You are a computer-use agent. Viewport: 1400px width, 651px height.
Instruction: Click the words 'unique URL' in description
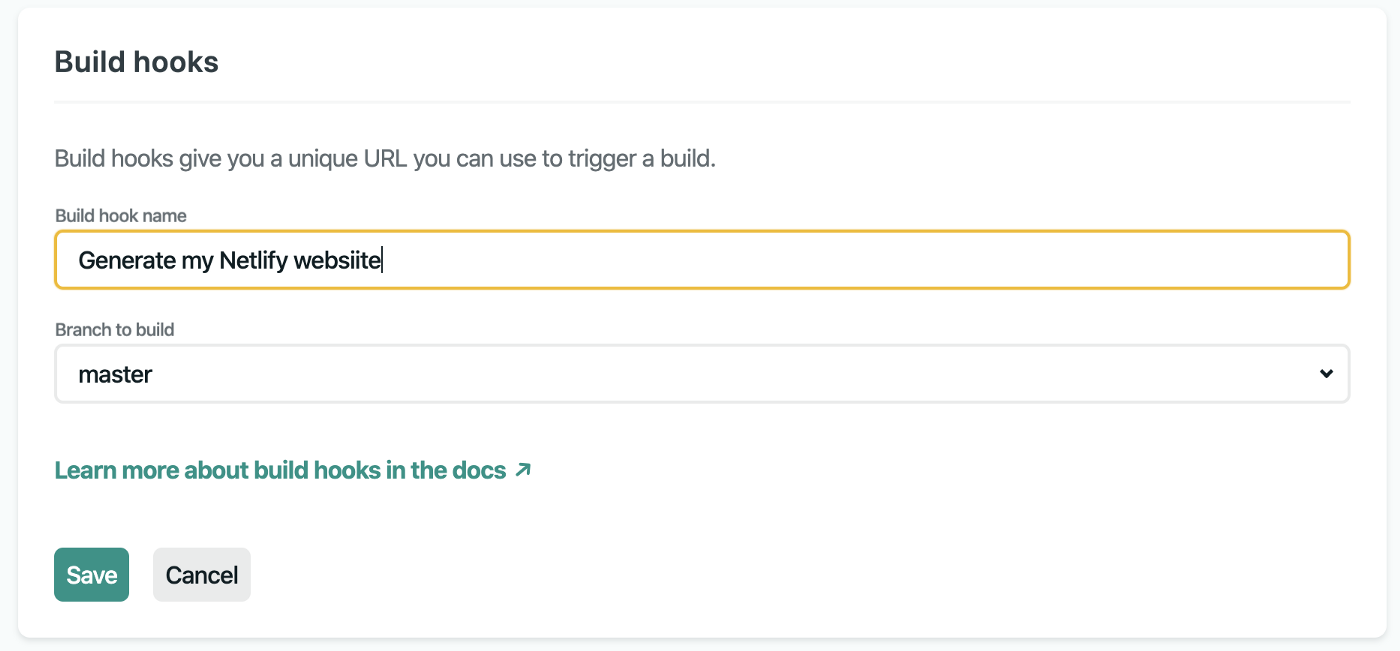(349, 159)
